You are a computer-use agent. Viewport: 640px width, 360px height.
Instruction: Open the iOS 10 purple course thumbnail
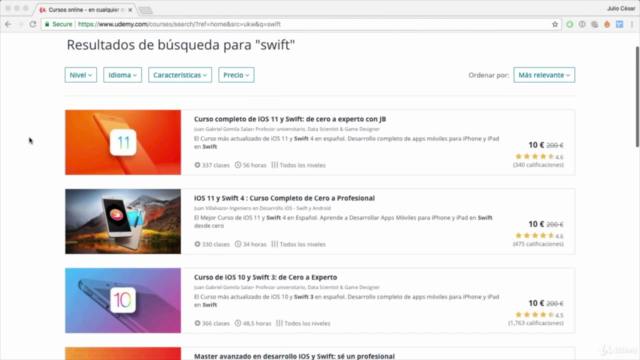[x=123, y=300]
